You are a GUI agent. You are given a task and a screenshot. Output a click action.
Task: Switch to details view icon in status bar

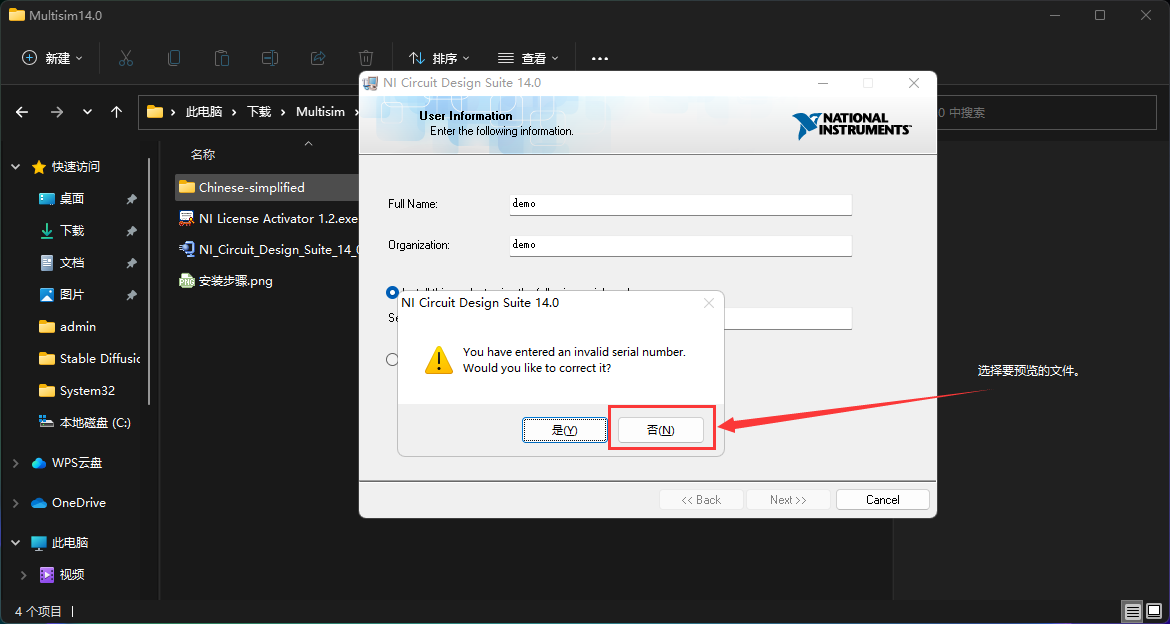pyautogui.click(x=1133, y=612)
